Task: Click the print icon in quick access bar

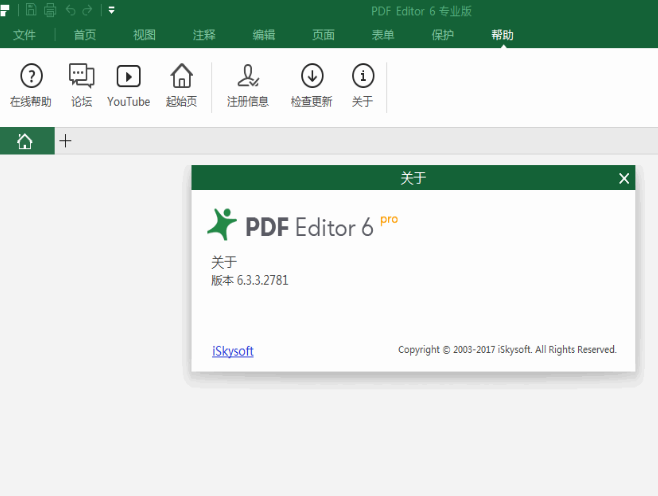Action: click(50, 9)
